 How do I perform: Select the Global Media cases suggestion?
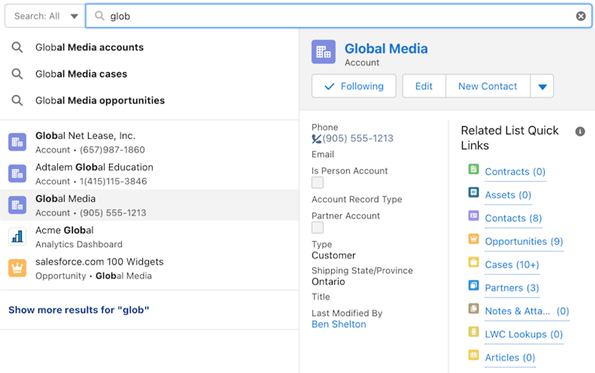click(x=149, y=74)
